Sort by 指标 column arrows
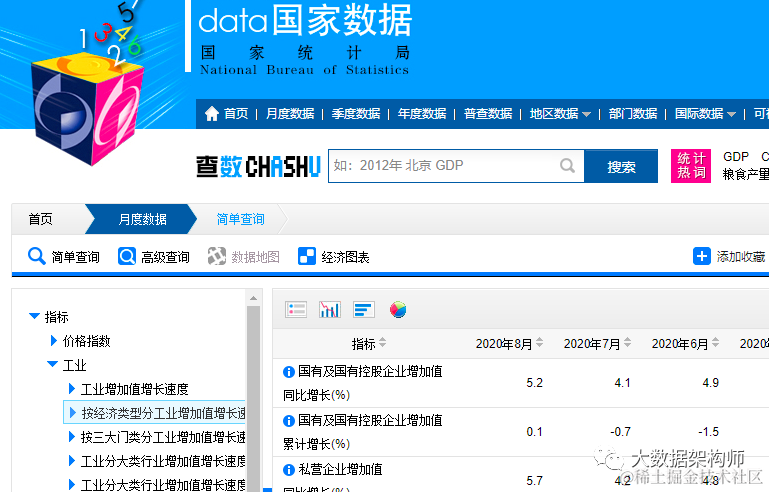Image resolution: width=769 pixels, height=492 pixels. coord(383,343)
